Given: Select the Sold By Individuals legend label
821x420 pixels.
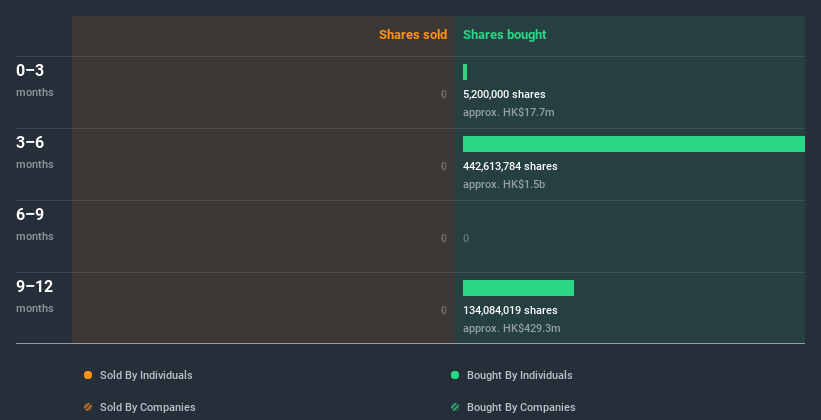Looking at the screenshot, I should tap(146, 375).
